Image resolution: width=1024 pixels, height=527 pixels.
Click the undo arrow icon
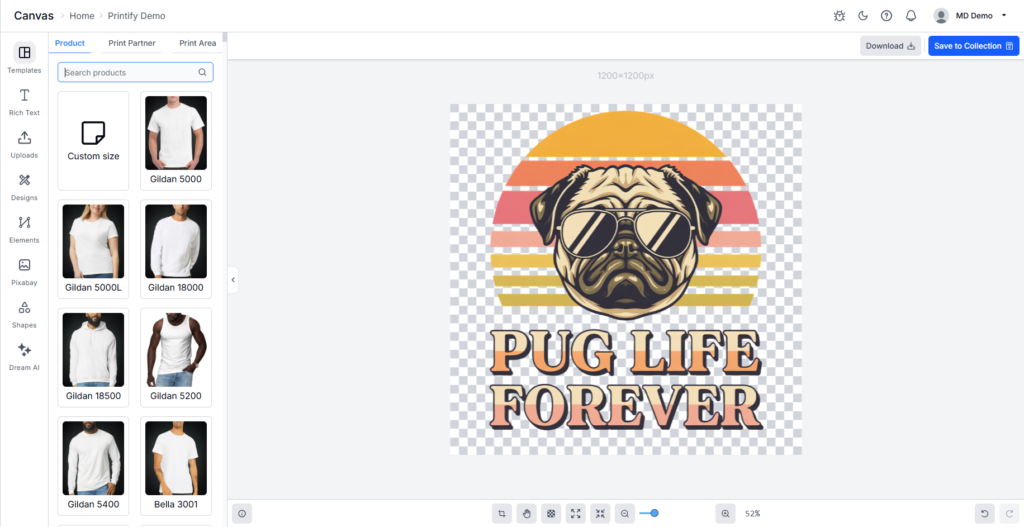tap(985, 513)
